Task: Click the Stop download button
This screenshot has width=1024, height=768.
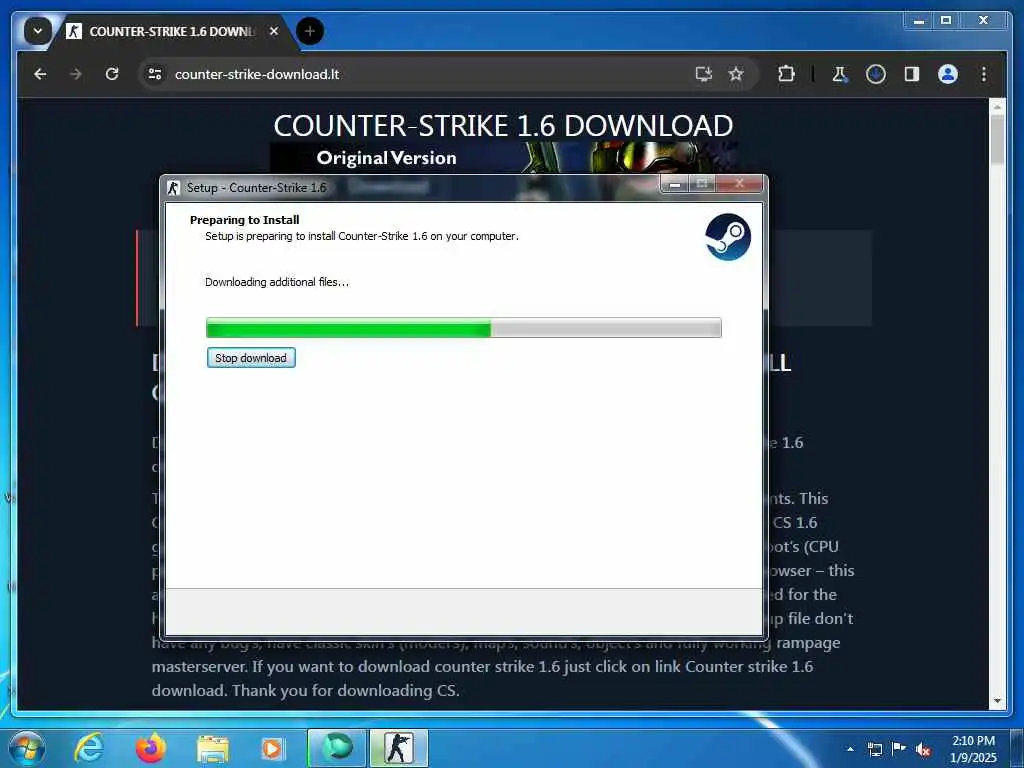Action: (x=251, y=358)
